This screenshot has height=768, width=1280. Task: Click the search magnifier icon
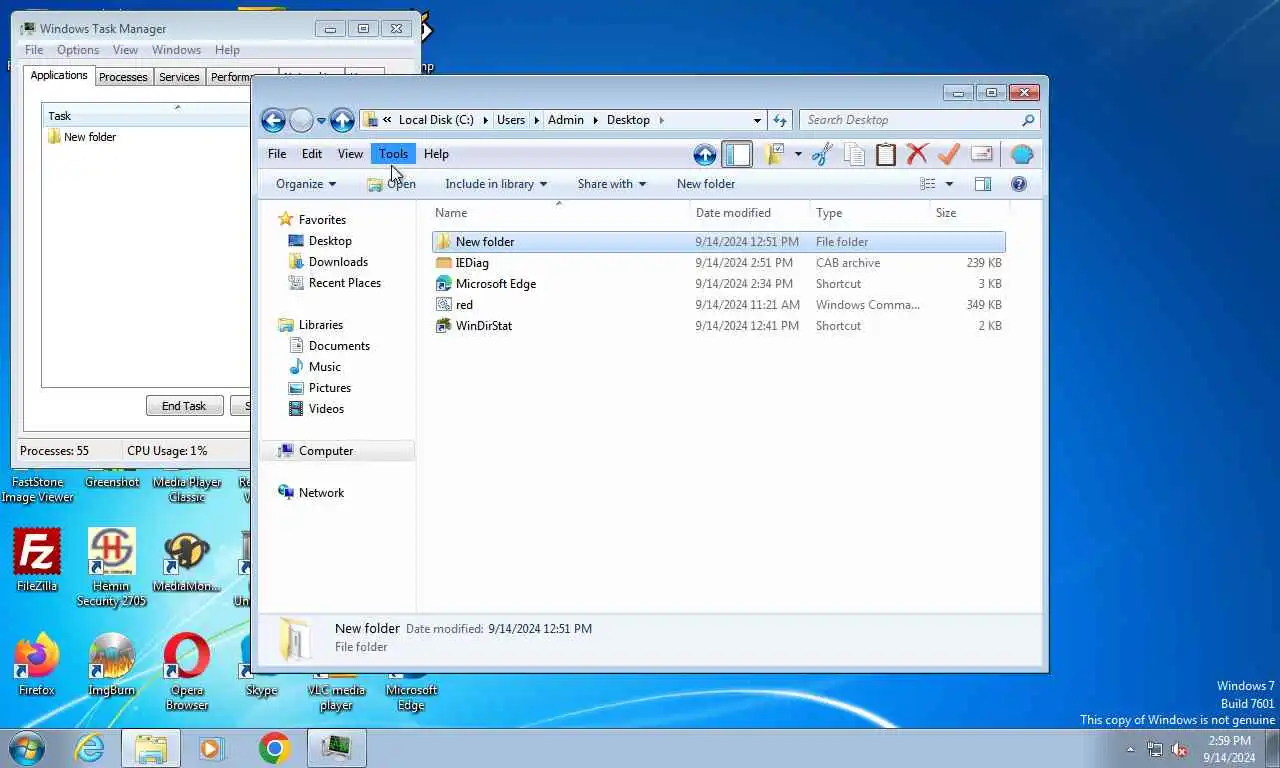click(x=1027, y=120)
